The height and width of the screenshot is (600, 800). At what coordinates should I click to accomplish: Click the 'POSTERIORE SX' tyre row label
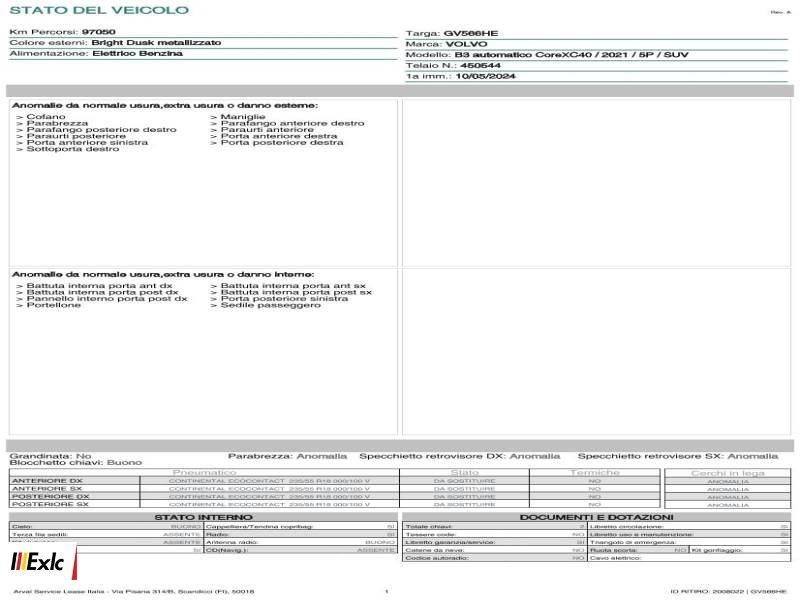pyautogui.click(x=50, y=504)
